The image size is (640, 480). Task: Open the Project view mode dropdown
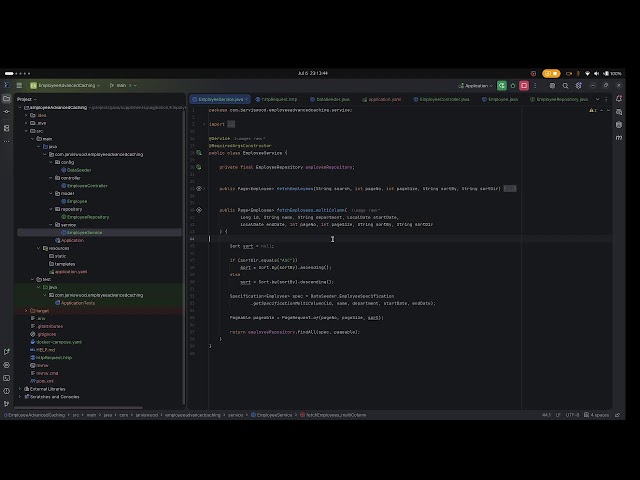pos(27,99)
